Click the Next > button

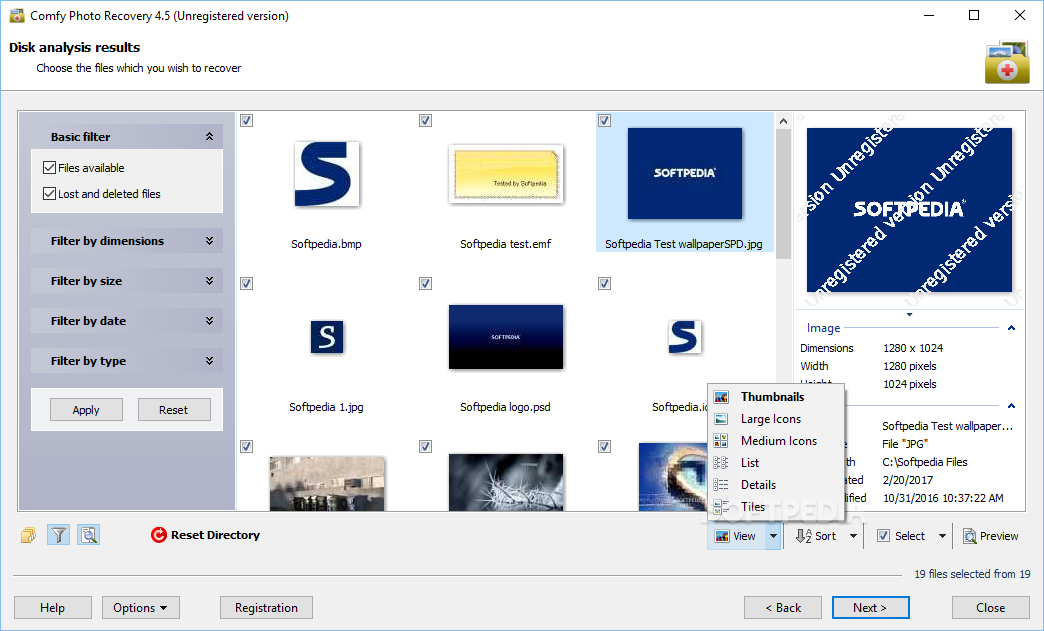[x=870, y=608]
